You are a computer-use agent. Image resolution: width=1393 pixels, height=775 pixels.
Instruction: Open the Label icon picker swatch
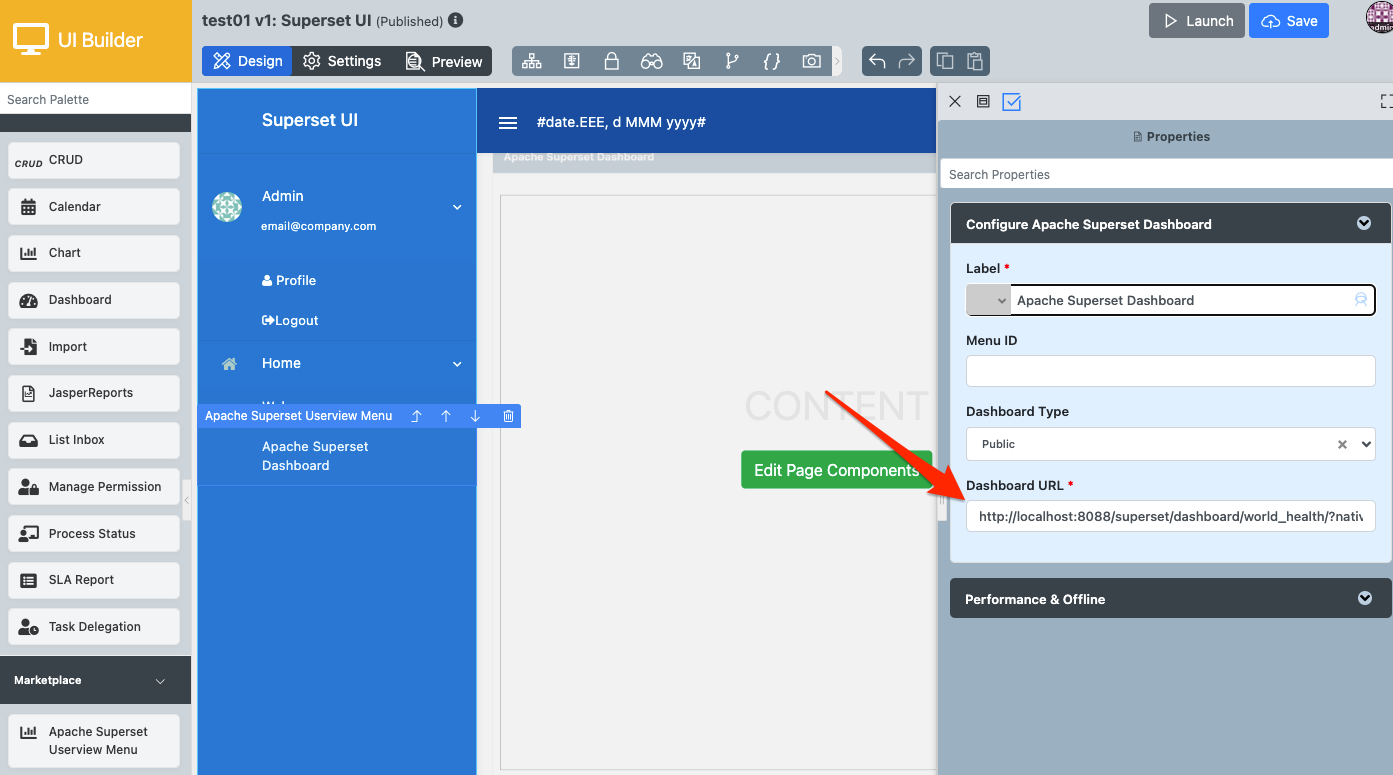(988, 300)
